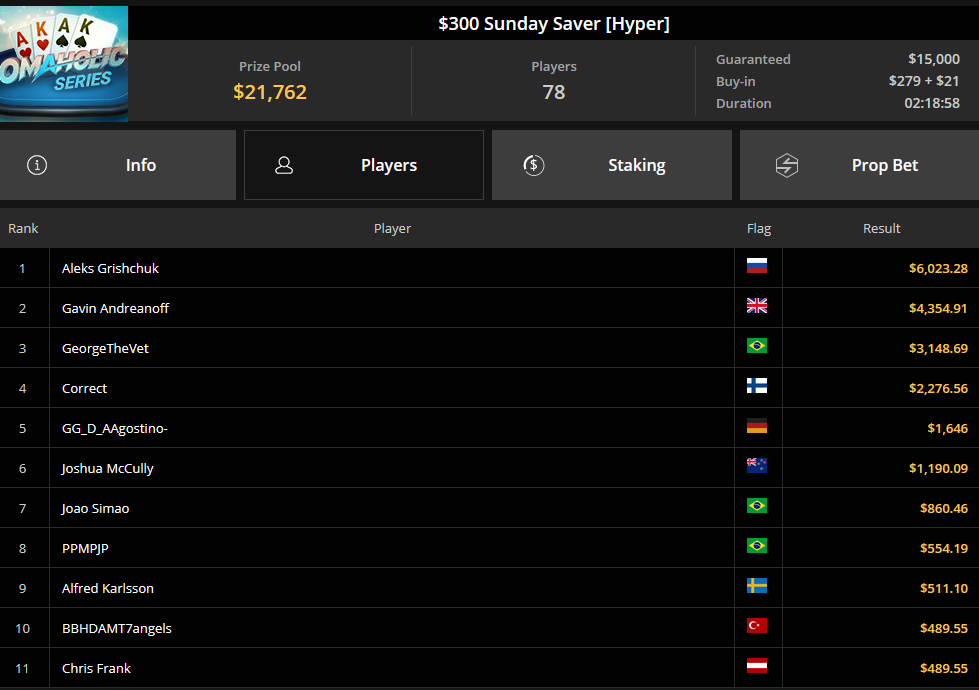Click the $300 Sunday Saver [Hyper] title
The image size is (979, 690).
[554, 24]
